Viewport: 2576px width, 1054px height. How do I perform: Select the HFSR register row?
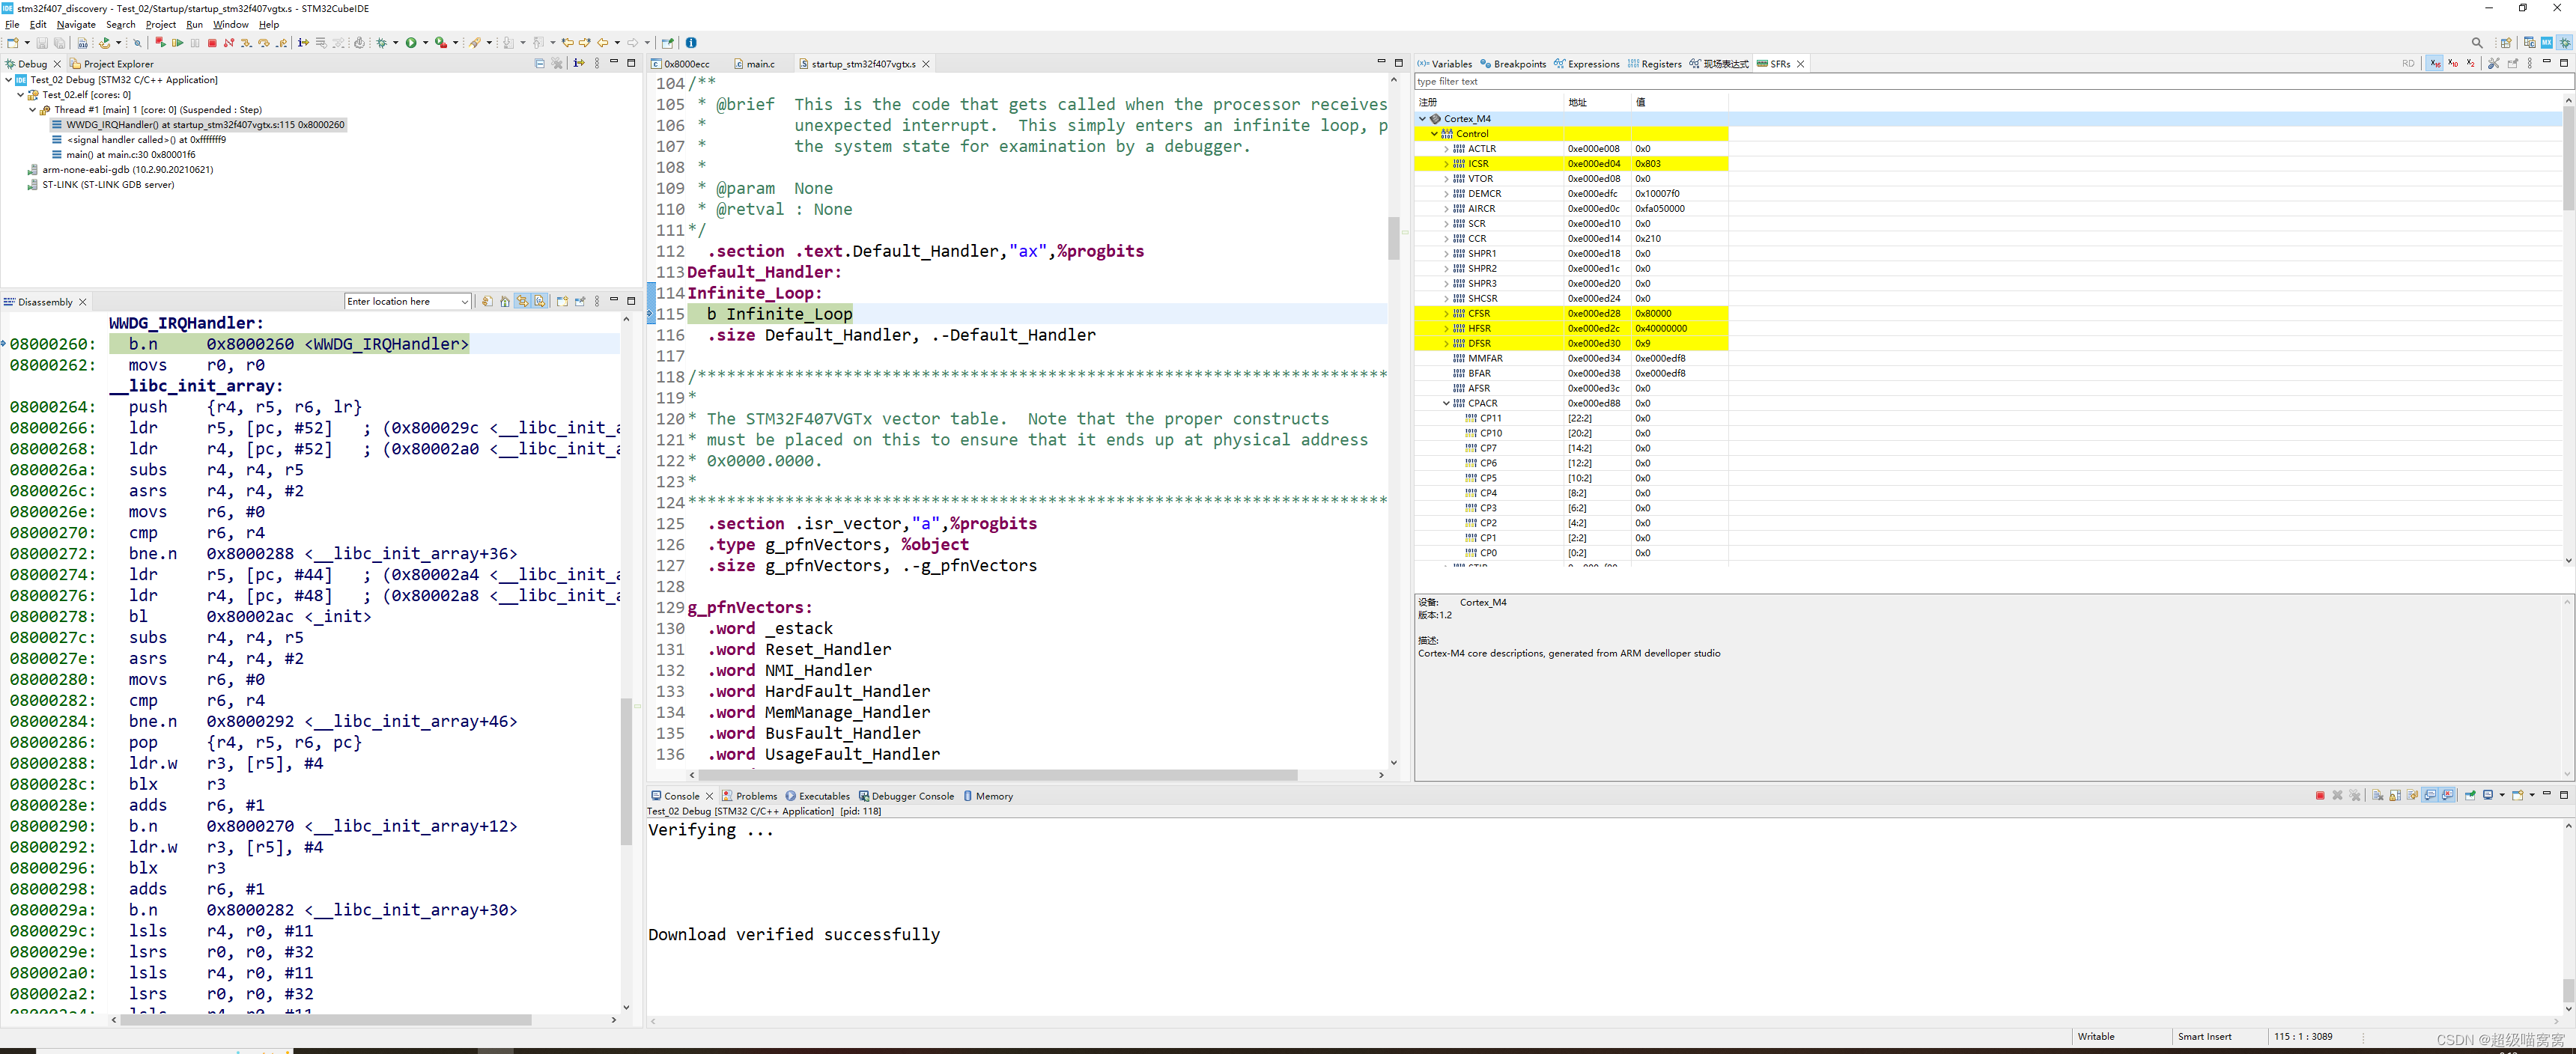click(x=1571, y=328)
